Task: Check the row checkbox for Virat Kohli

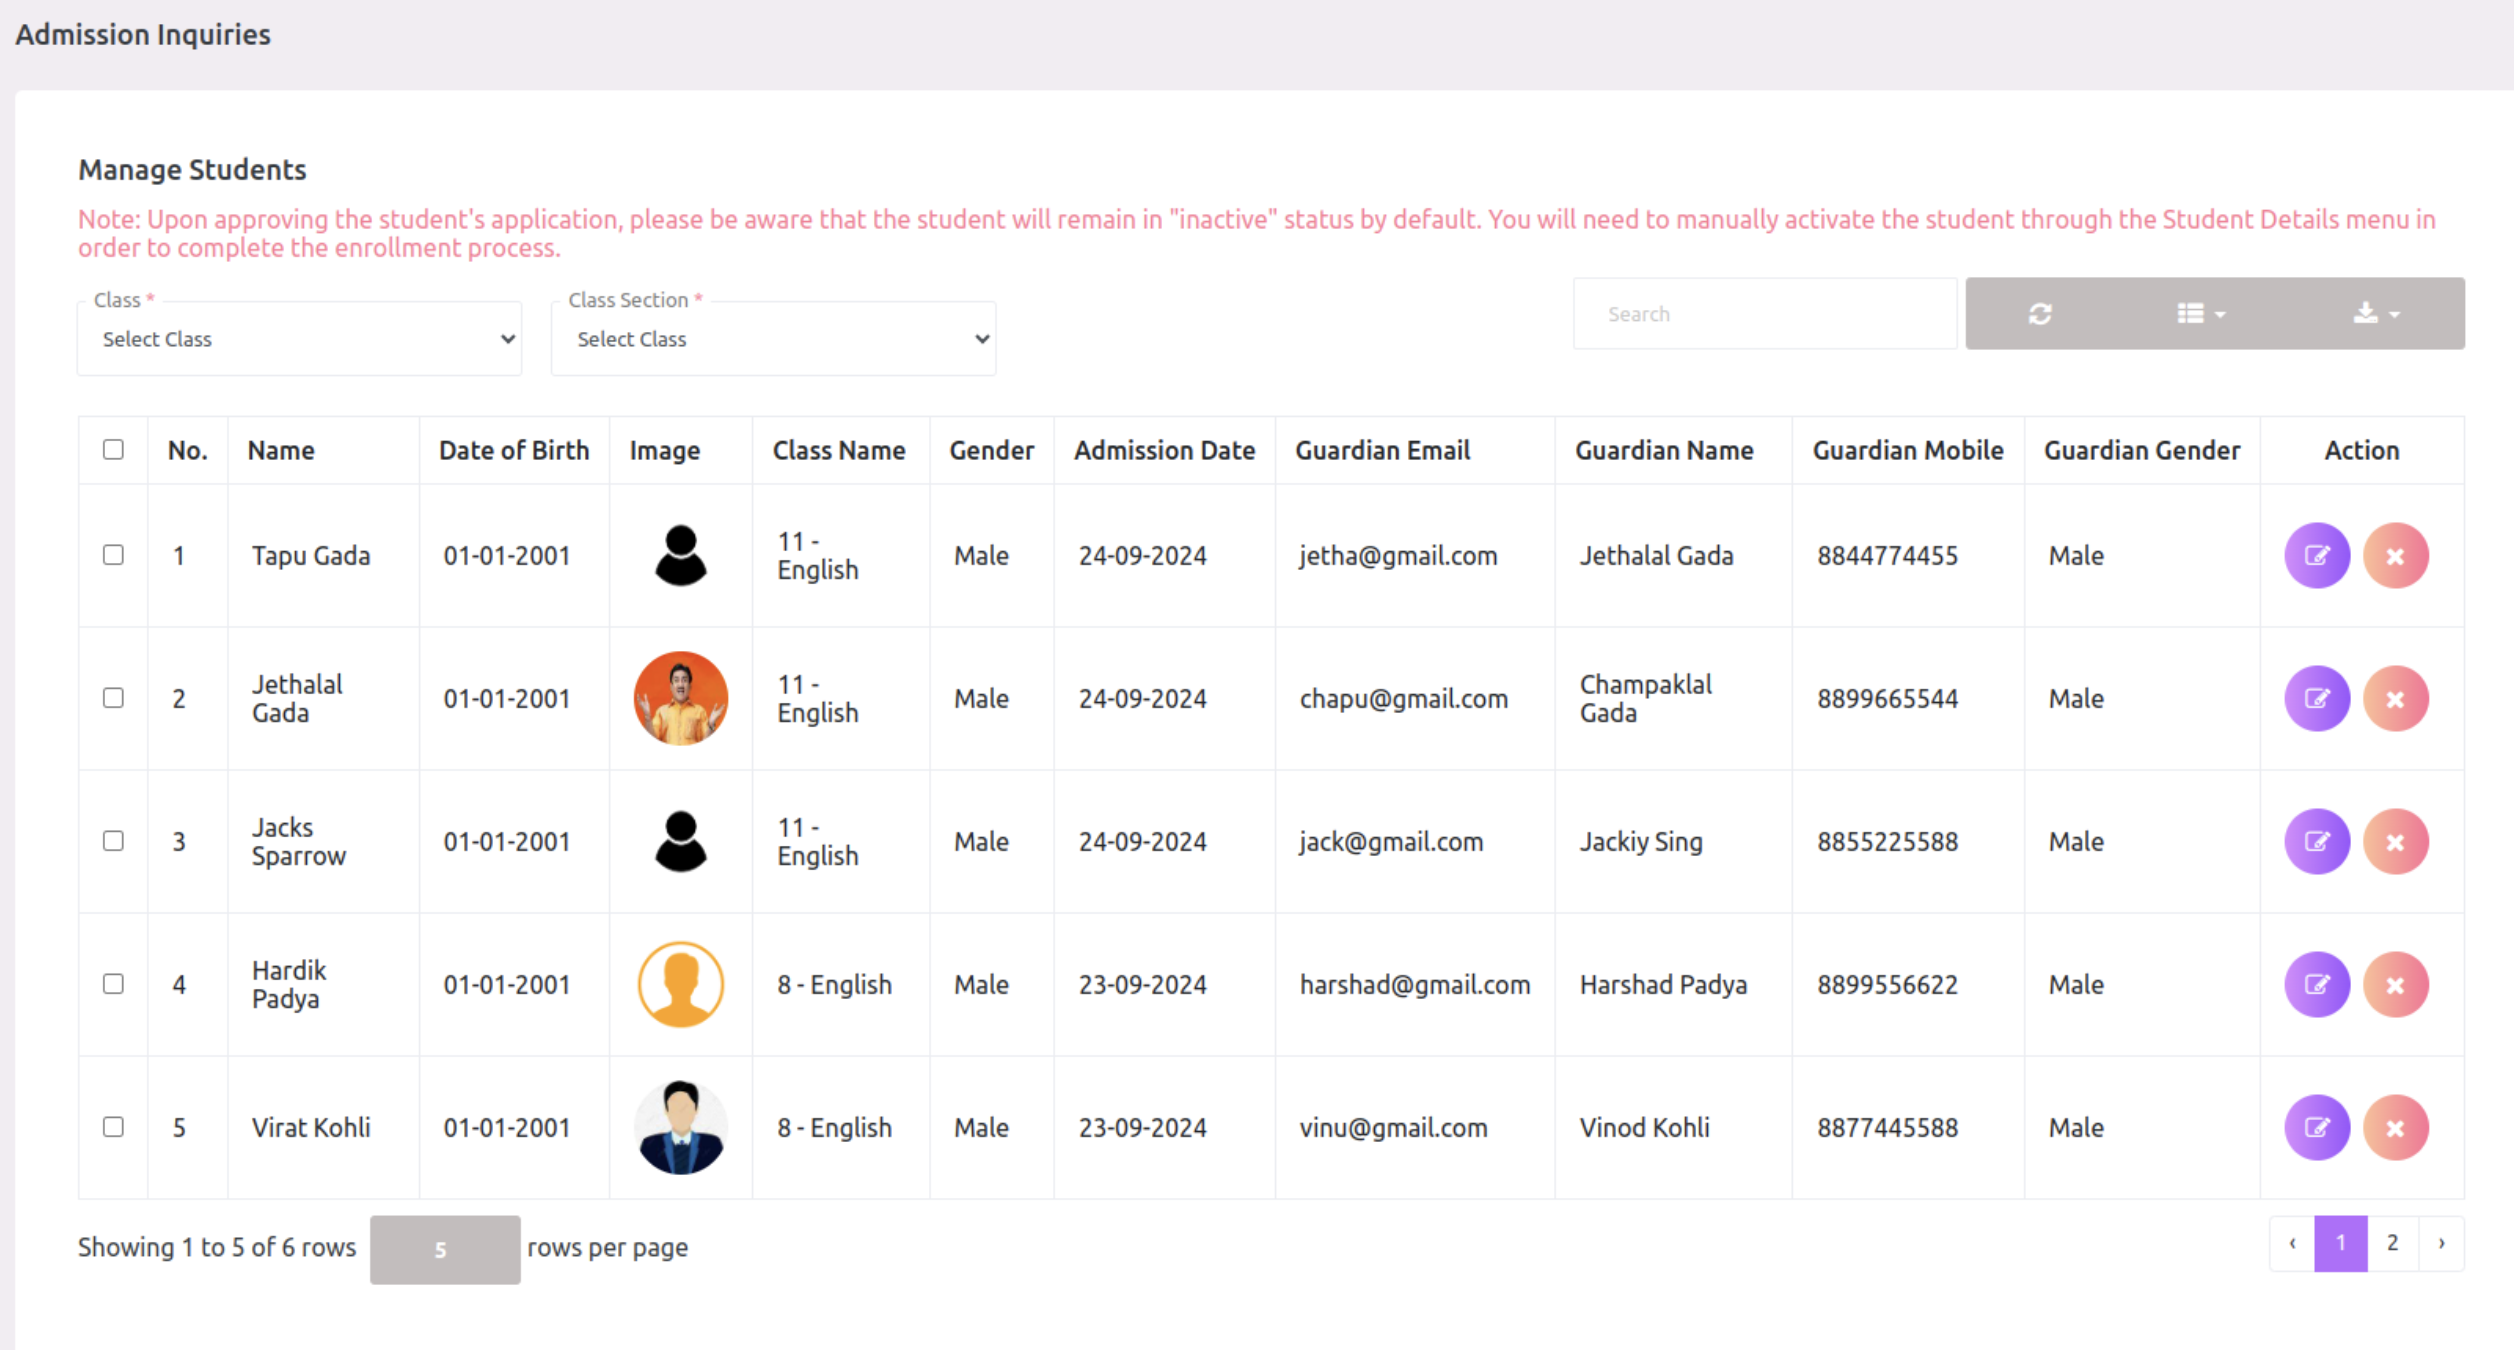Action: coord(113,1127)
